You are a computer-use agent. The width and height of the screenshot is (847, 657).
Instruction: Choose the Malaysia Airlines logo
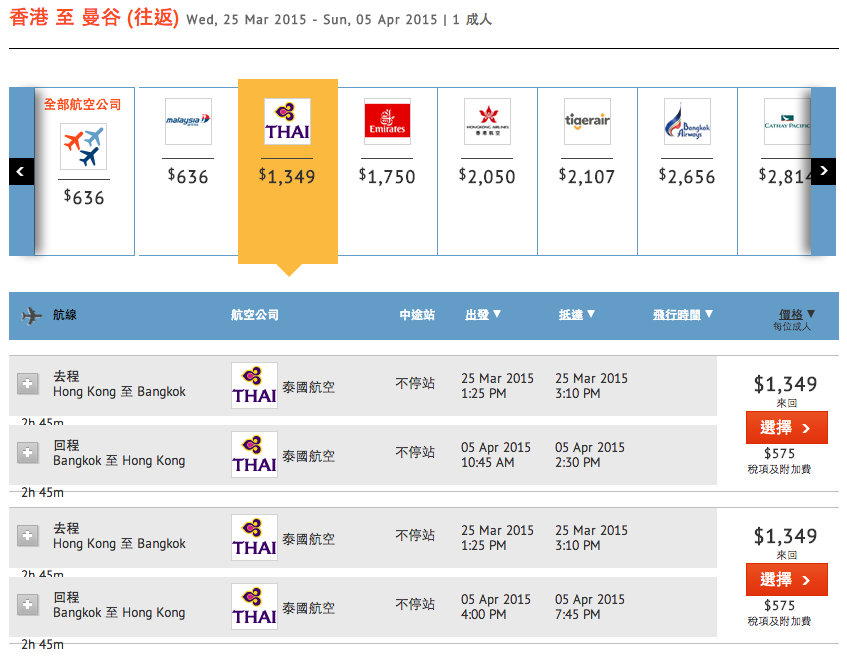[188, 121]
